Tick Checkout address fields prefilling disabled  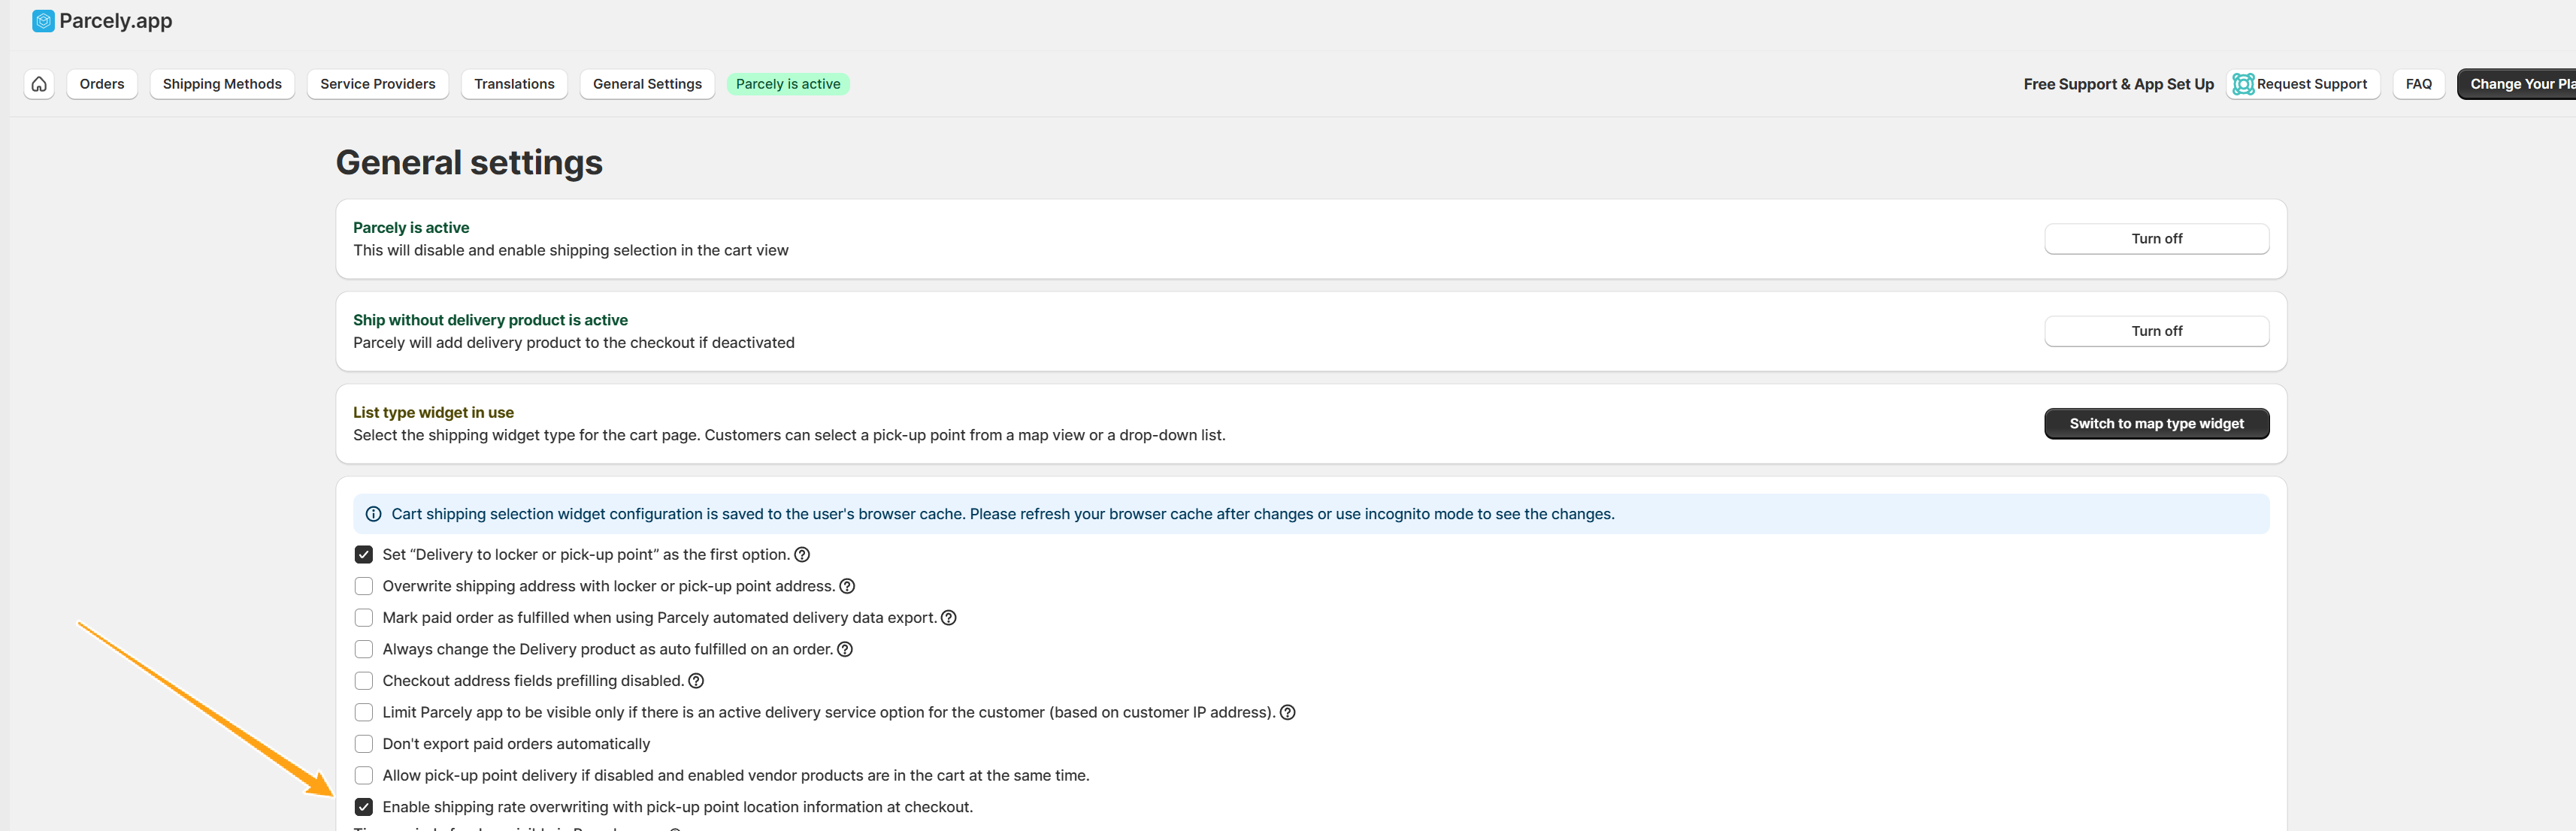364,681
